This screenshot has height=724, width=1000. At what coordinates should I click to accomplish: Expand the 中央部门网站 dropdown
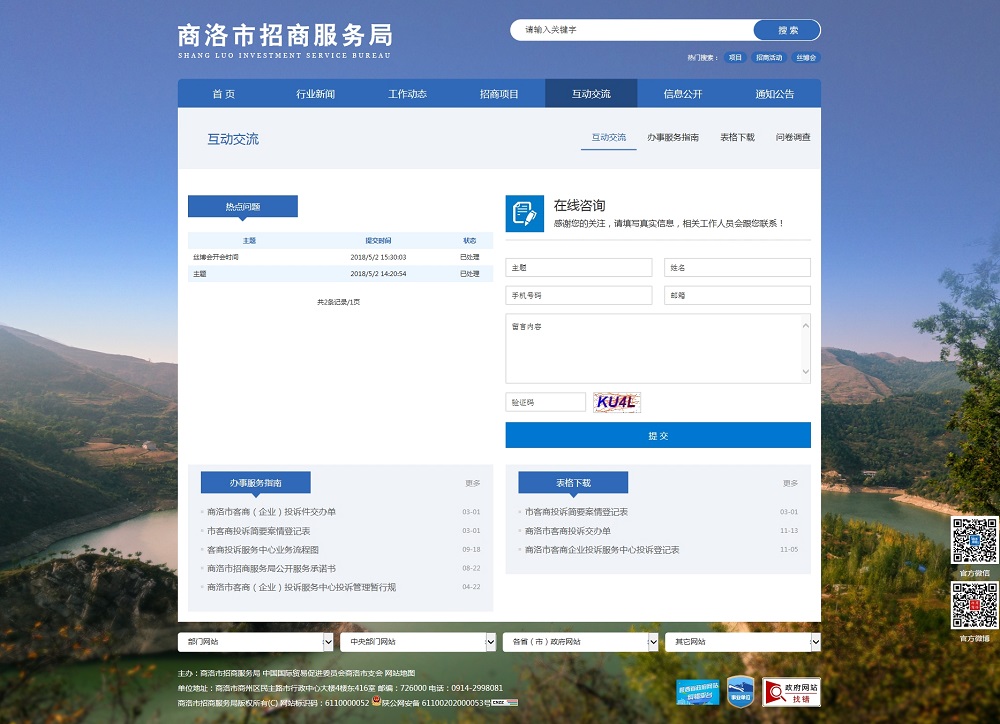pyautogui.click(x=417, y=641)
